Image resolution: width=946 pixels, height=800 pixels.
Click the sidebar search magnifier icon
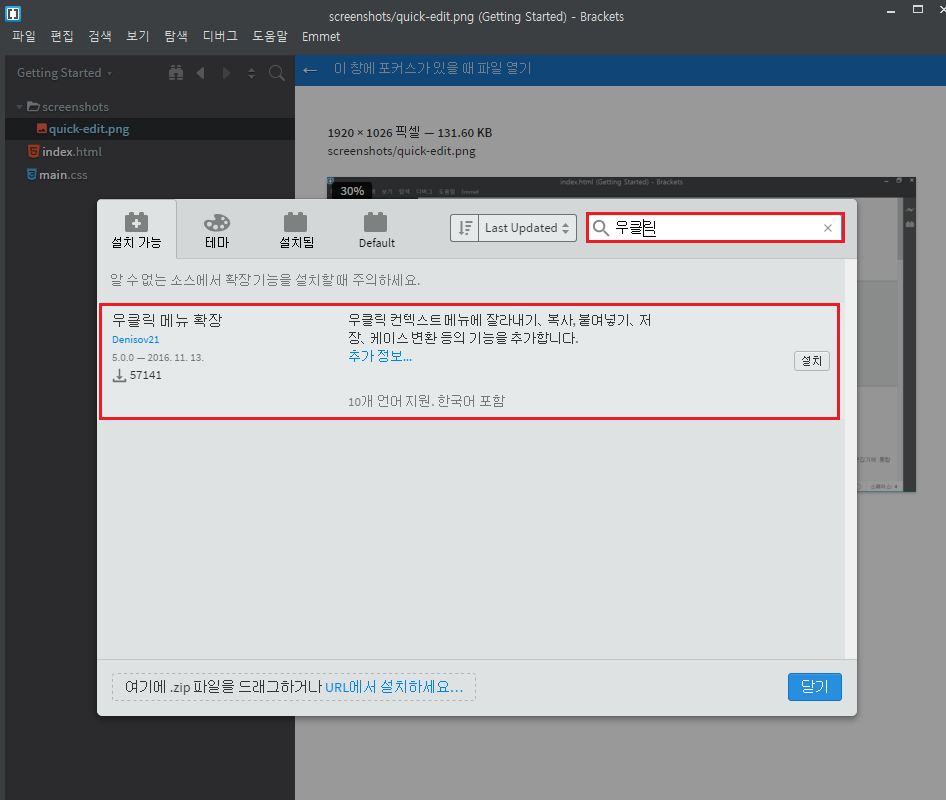(x=277, y=74)
